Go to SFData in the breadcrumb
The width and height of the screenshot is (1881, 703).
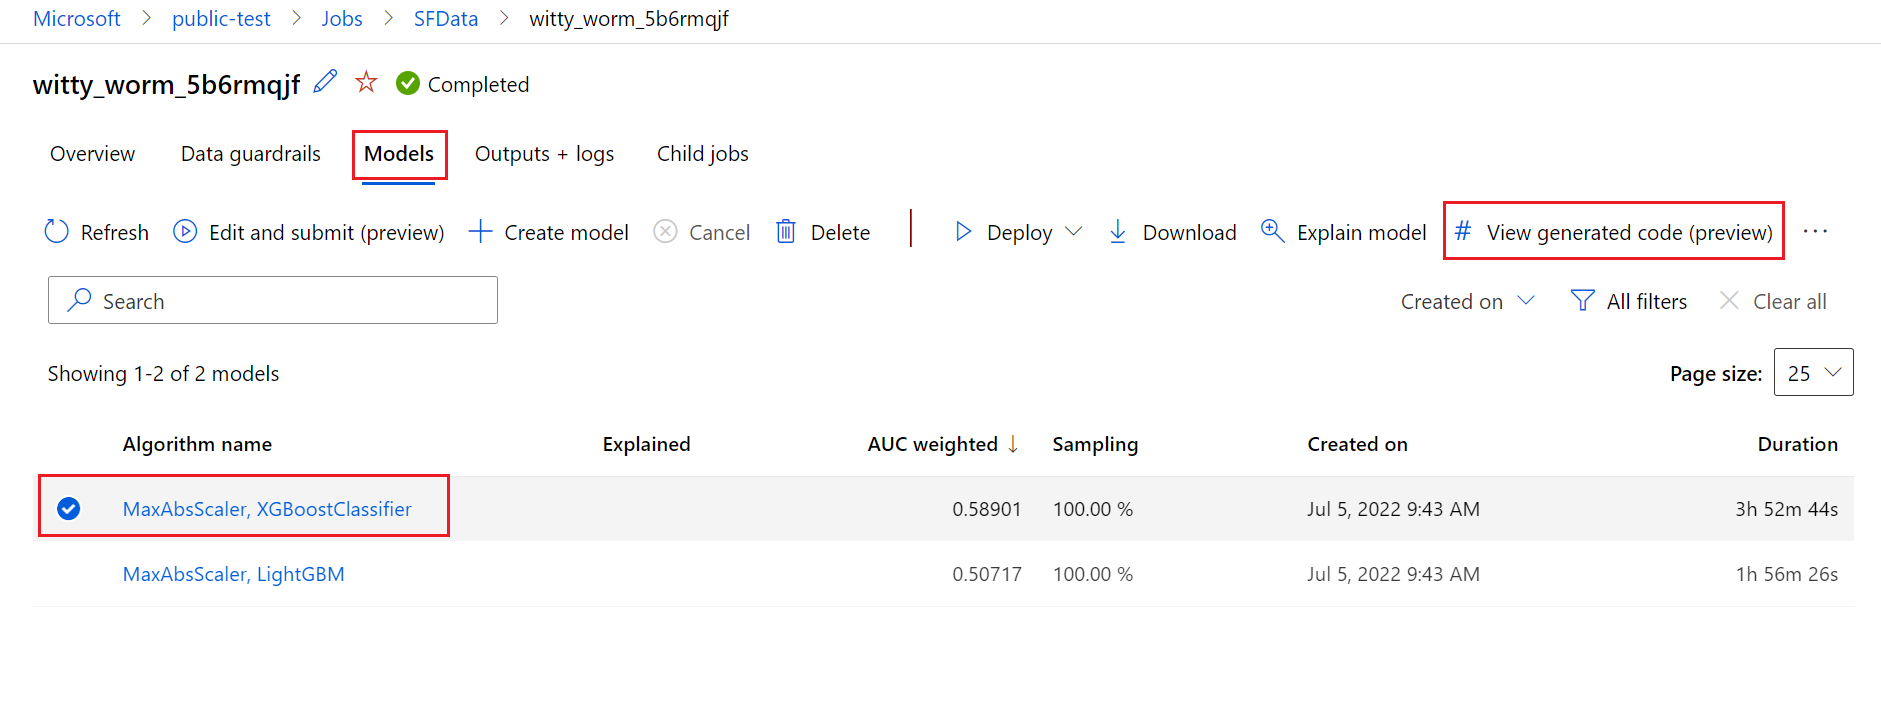click(446, 19)
